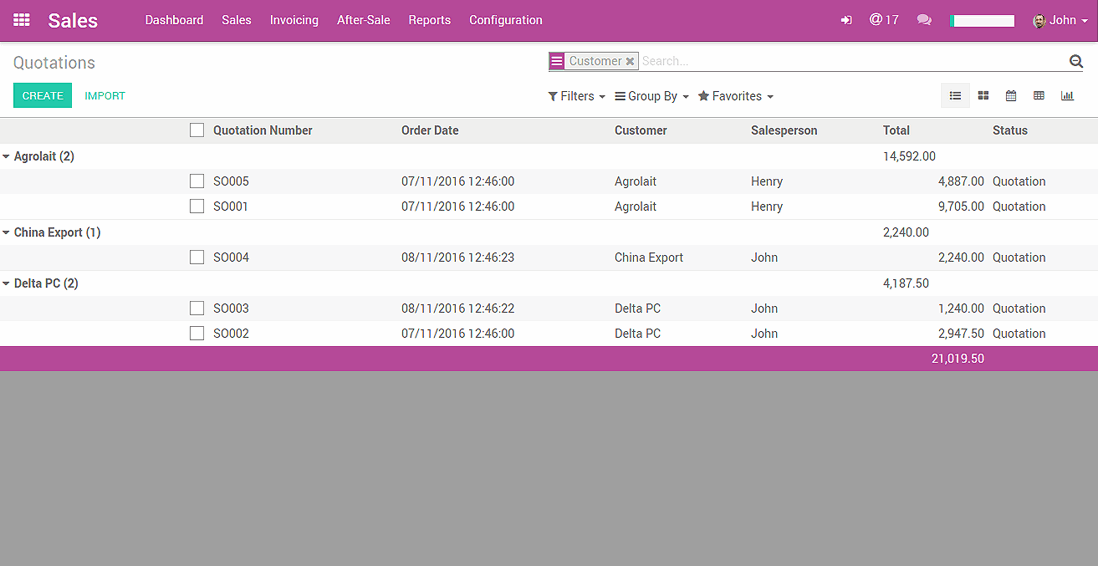Click the Agrolait group total 14,592.00

[x=909, y=156]
